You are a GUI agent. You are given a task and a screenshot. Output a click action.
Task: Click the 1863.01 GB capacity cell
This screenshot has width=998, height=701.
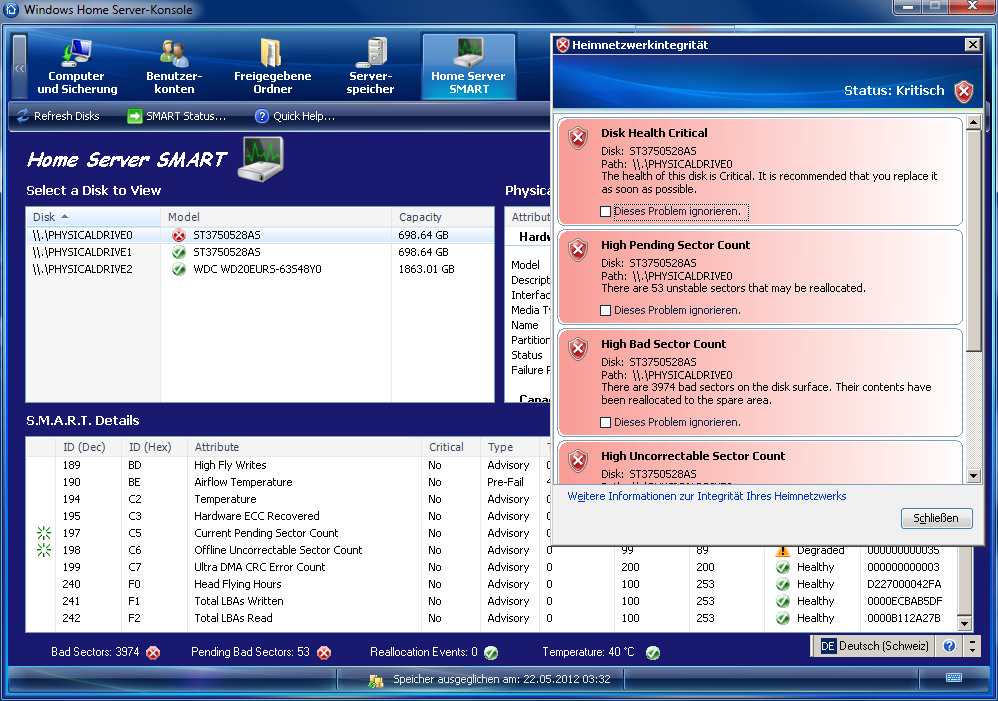pos(426,269)
